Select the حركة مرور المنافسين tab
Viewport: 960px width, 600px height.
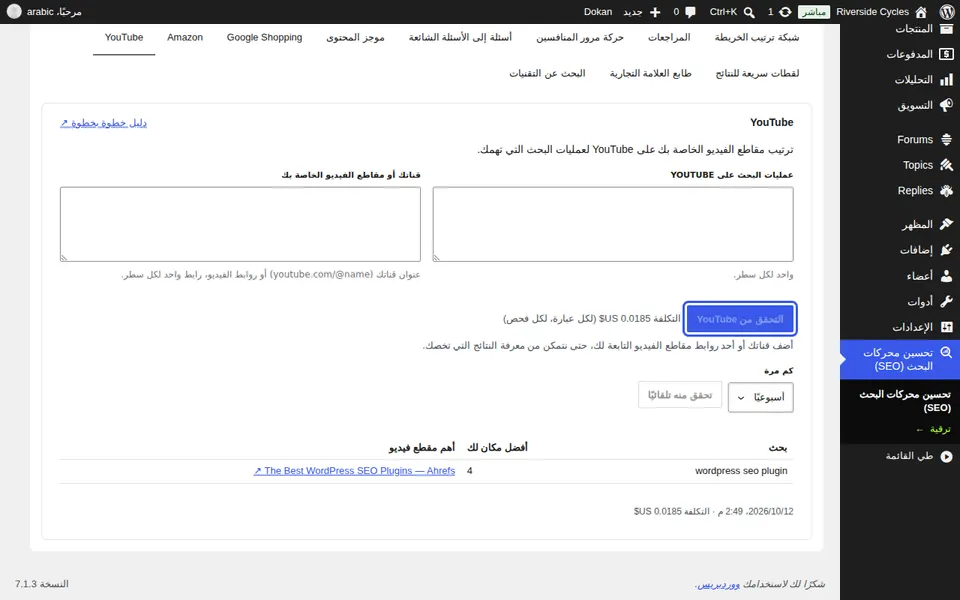tap(580, 37)
